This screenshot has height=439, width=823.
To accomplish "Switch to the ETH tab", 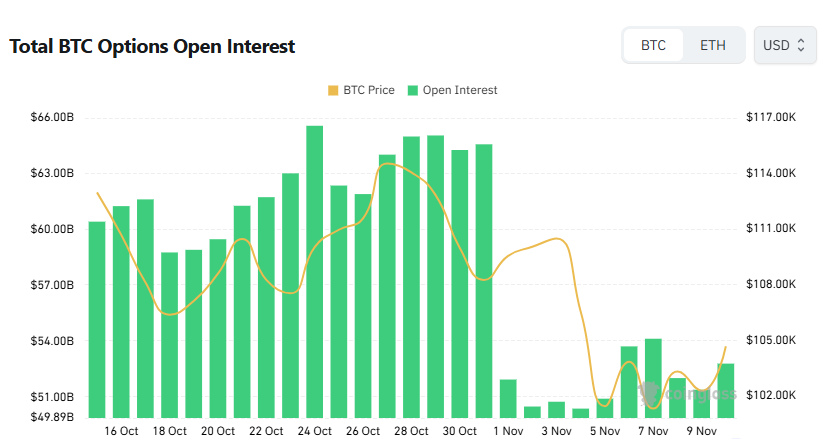I will [x=713, y=46].
